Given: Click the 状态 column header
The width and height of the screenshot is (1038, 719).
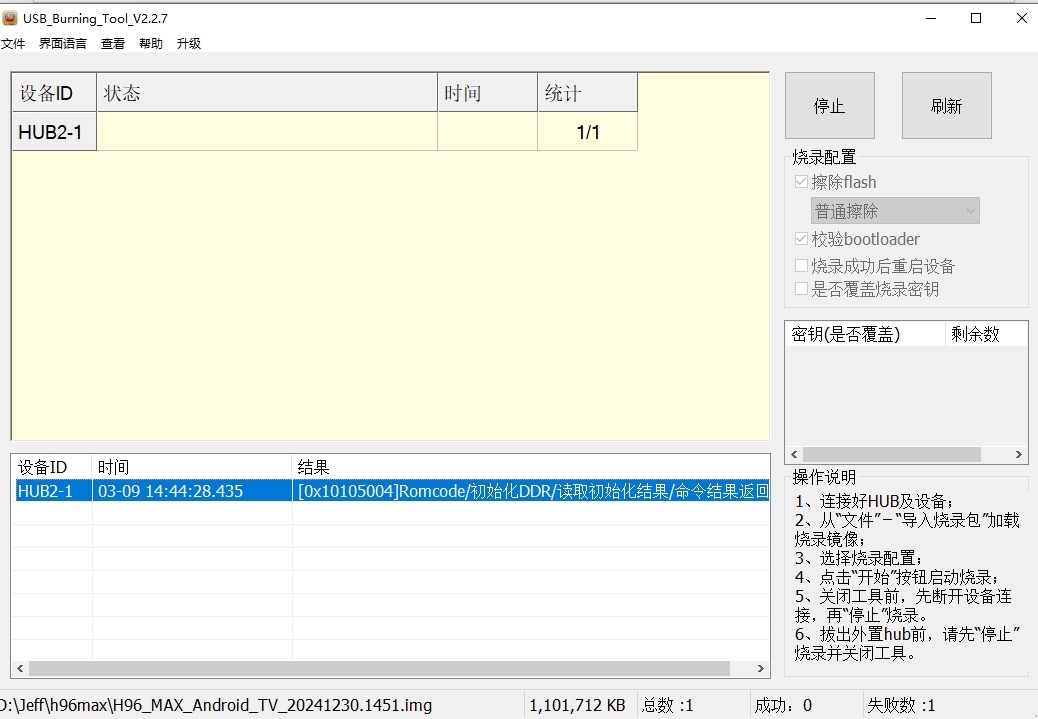Looking at the screenshot, I should tap(266, 93).
